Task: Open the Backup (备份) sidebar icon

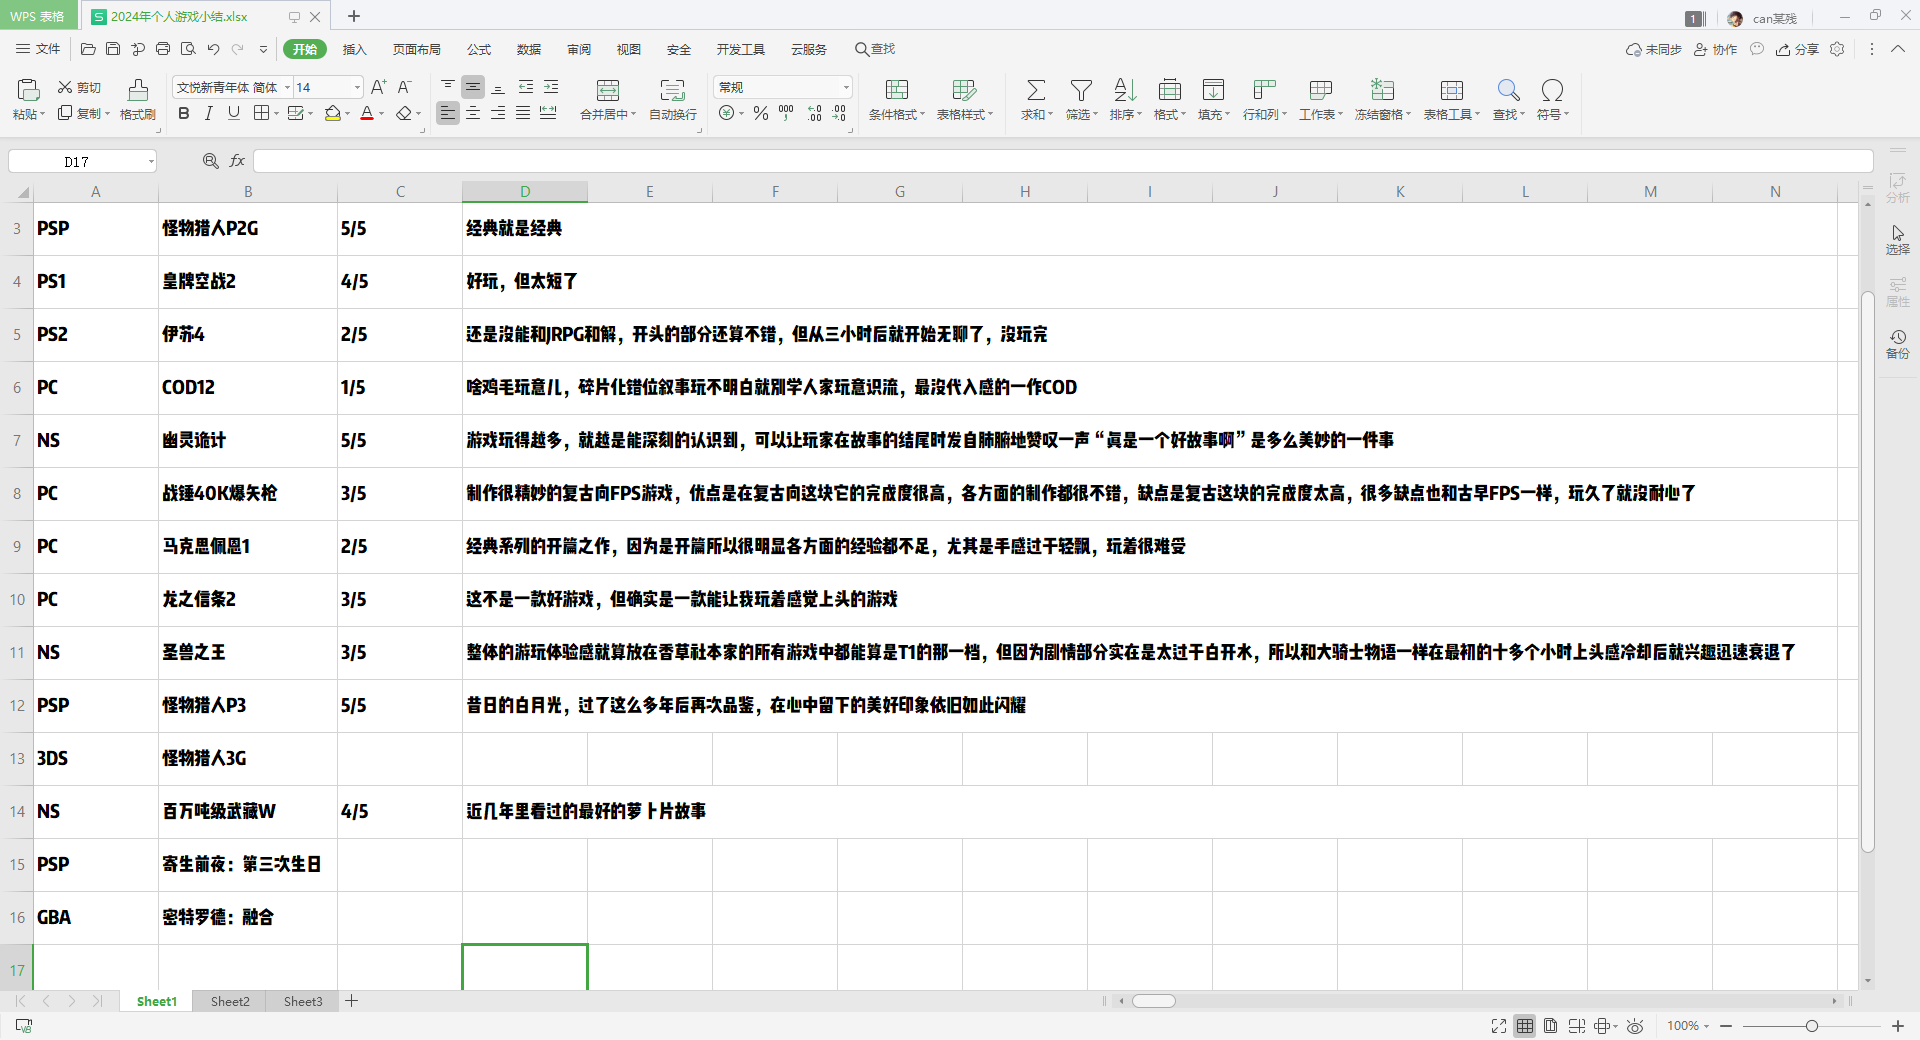Action: (1897, 343)
